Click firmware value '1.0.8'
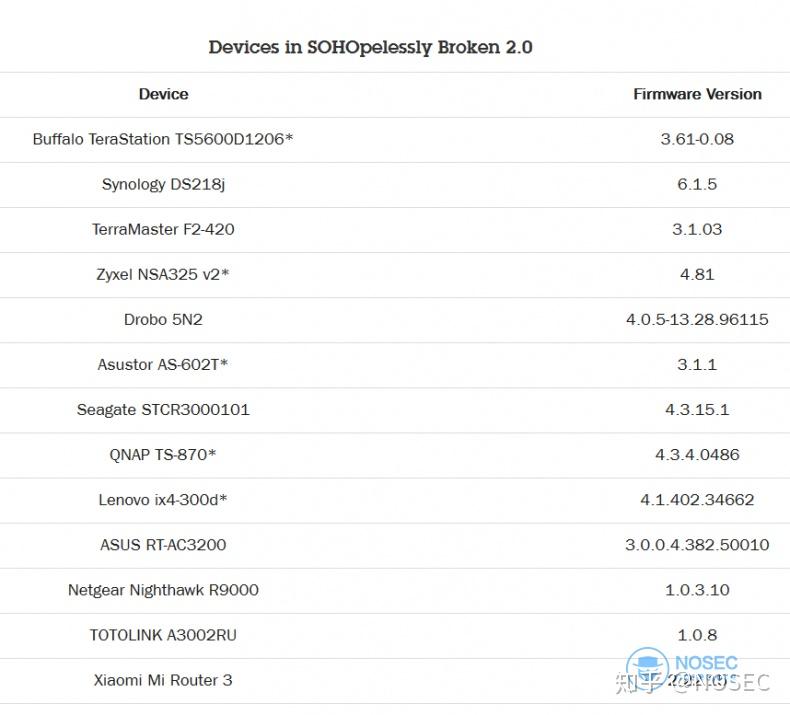This screenshot has width=790, height=715. (697, 635)
